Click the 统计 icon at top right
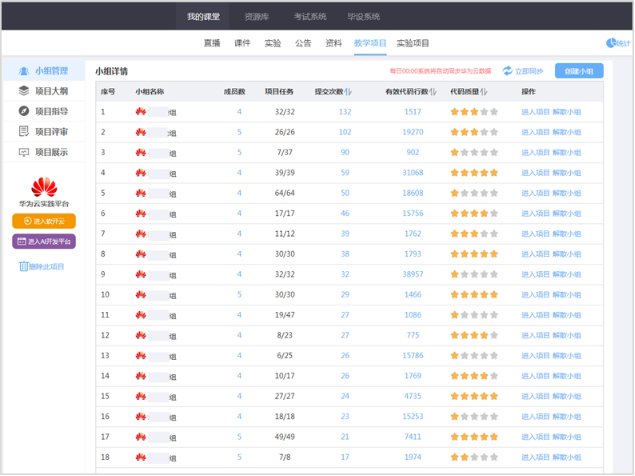This screenshot has height=476, width=635. 612,43
